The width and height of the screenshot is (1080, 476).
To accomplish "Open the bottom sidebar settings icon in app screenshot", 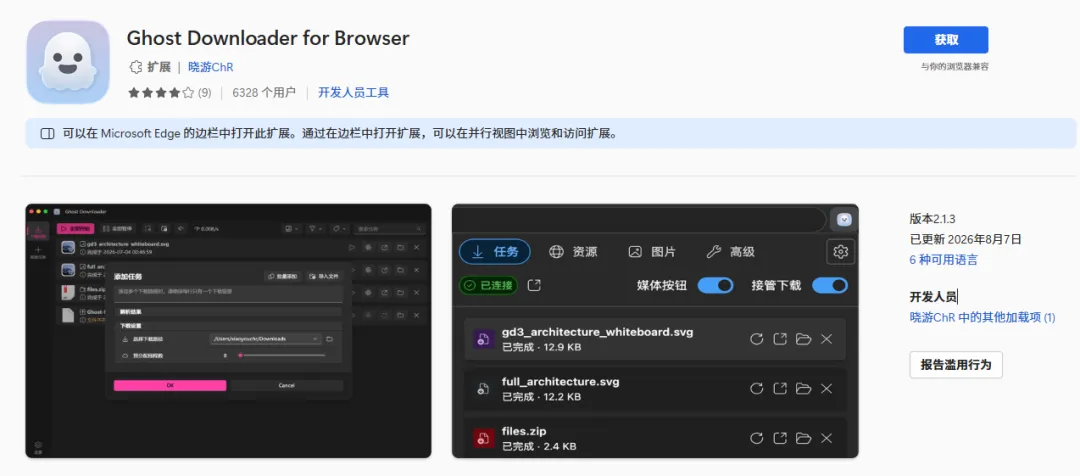I will point(38,446).
